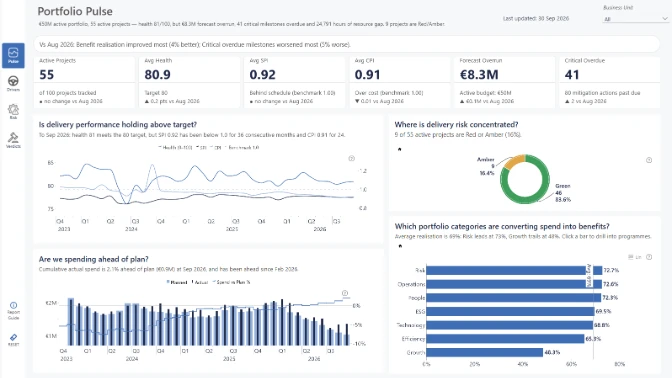
Task: Click the Business Unit dropdown chevron
Action: [x=665, y=19]
